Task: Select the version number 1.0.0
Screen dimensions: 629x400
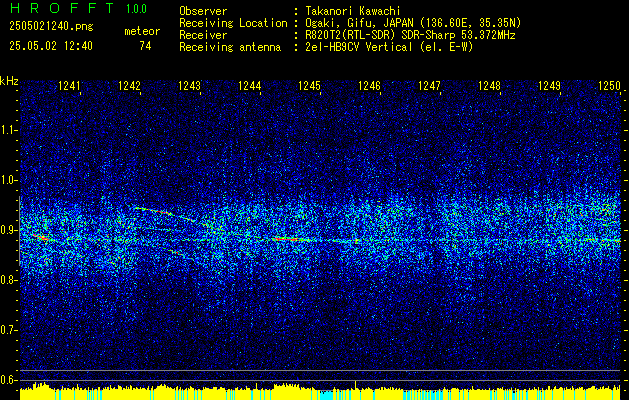Action: [x=136, y=9]
